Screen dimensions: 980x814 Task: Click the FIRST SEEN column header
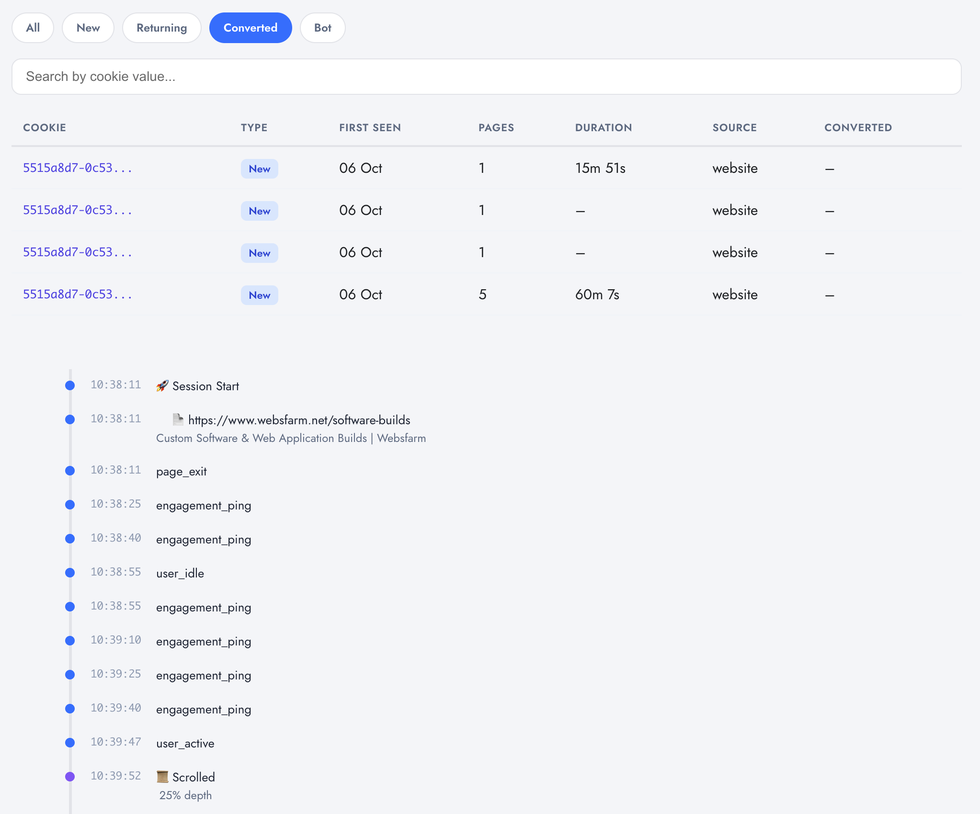(x=370, y=128)
